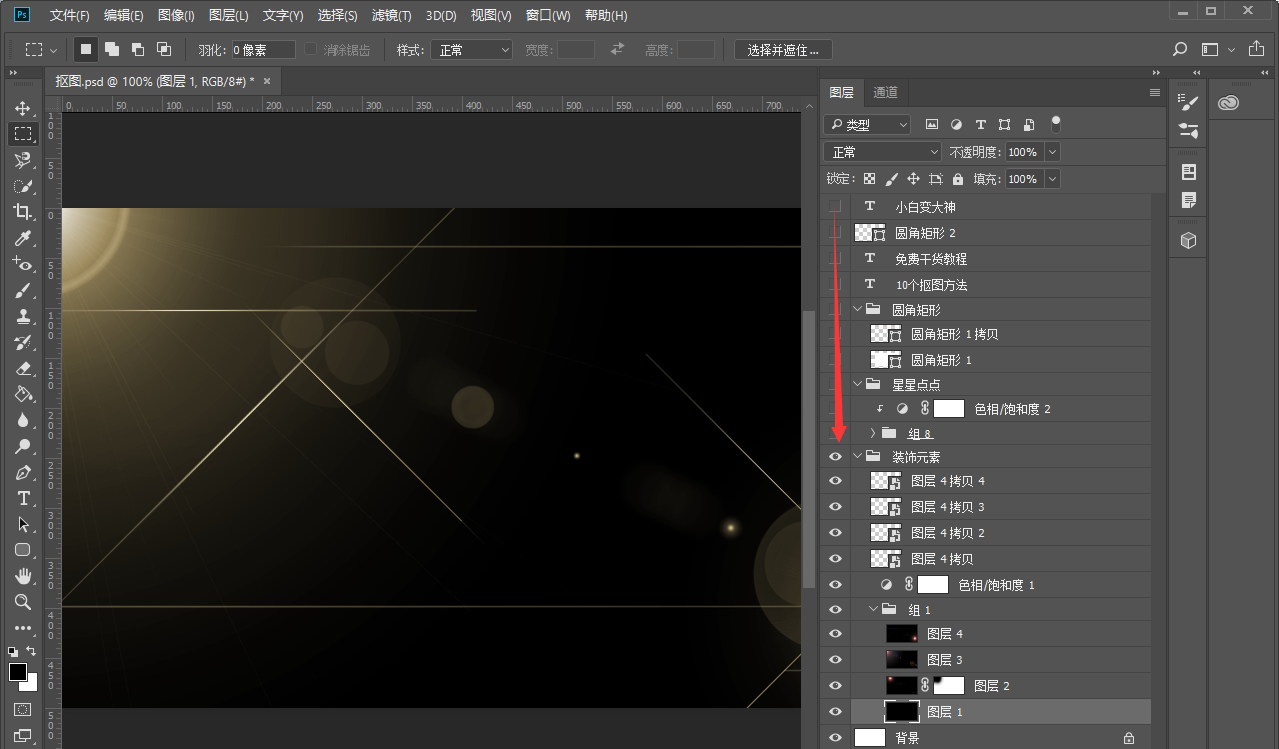Choose Intersect with selection mode
Screen dimensions: 1279x749
164,49
